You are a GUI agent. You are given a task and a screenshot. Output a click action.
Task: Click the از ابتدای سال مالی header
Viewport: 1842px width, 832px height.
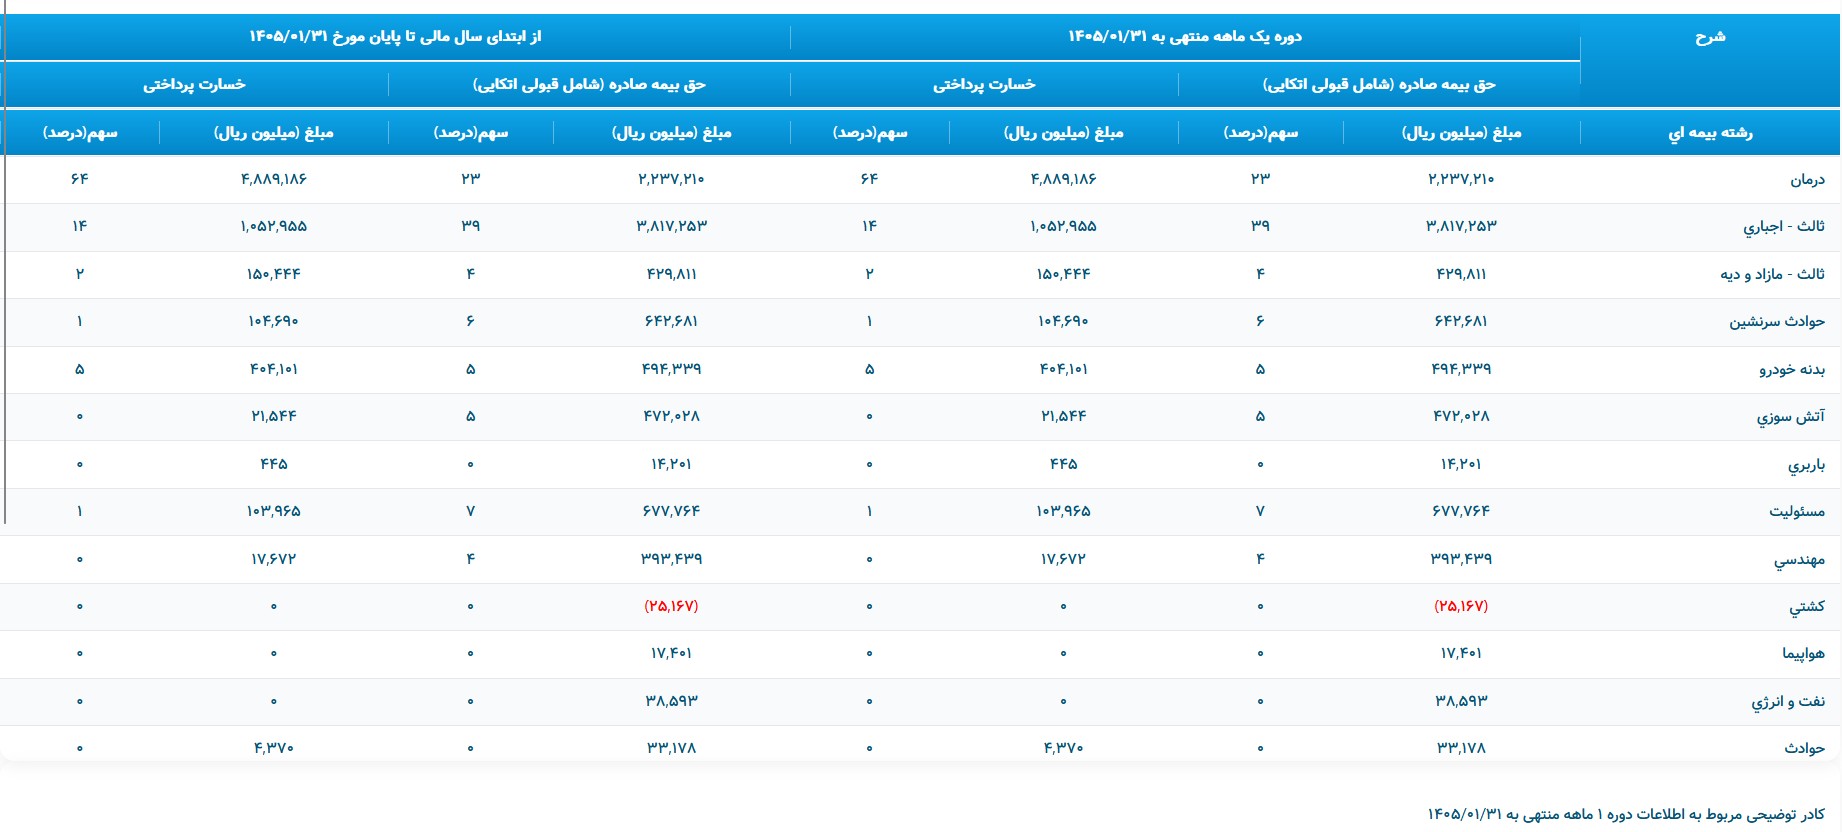click(395, 37)
